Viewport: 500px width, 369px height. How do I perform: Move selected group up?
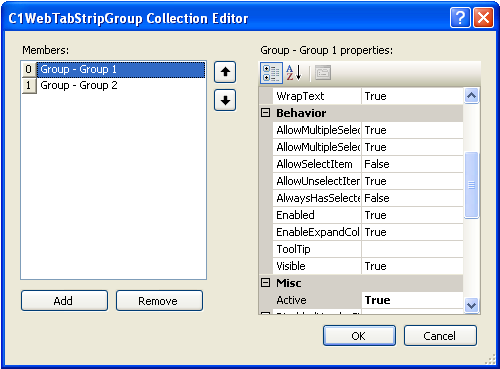coord(225,72)
